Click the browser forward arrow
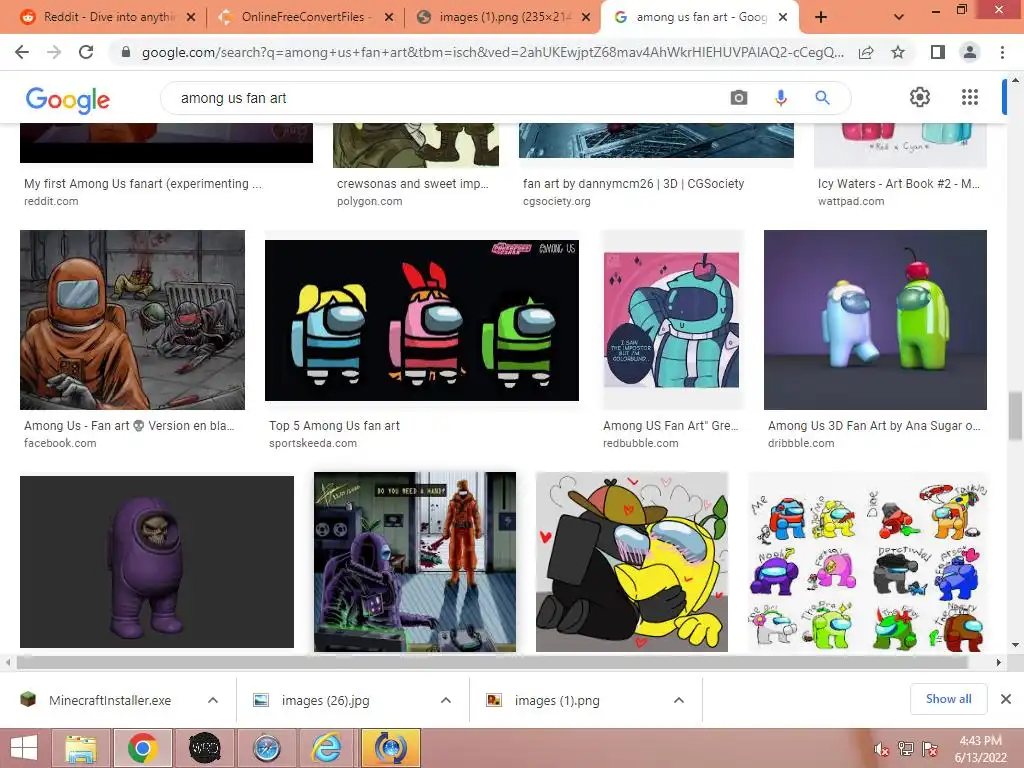The image size is (1024, 768). (54, 52)
